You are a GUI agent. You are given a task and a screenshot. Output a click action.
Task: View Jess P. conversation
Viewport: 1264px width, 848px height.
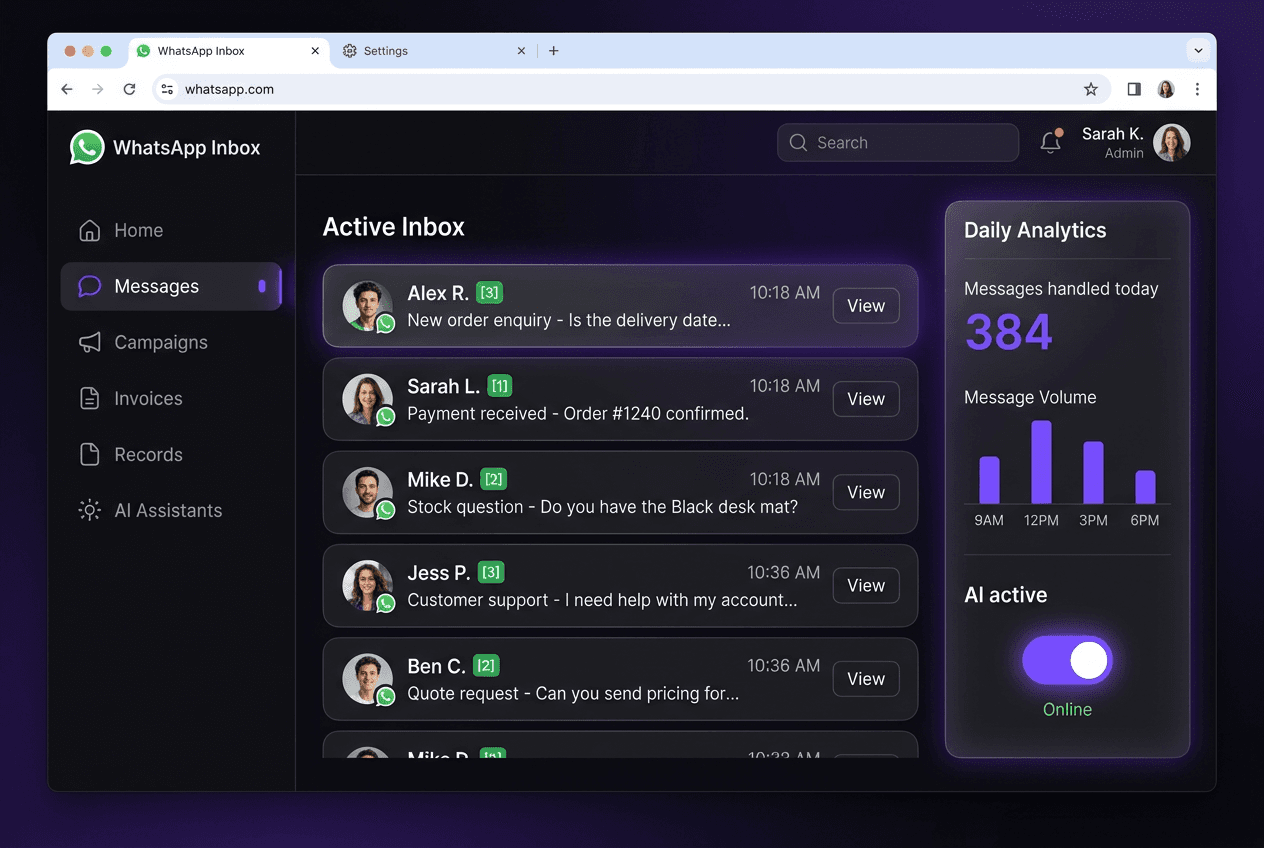[866, 585]
